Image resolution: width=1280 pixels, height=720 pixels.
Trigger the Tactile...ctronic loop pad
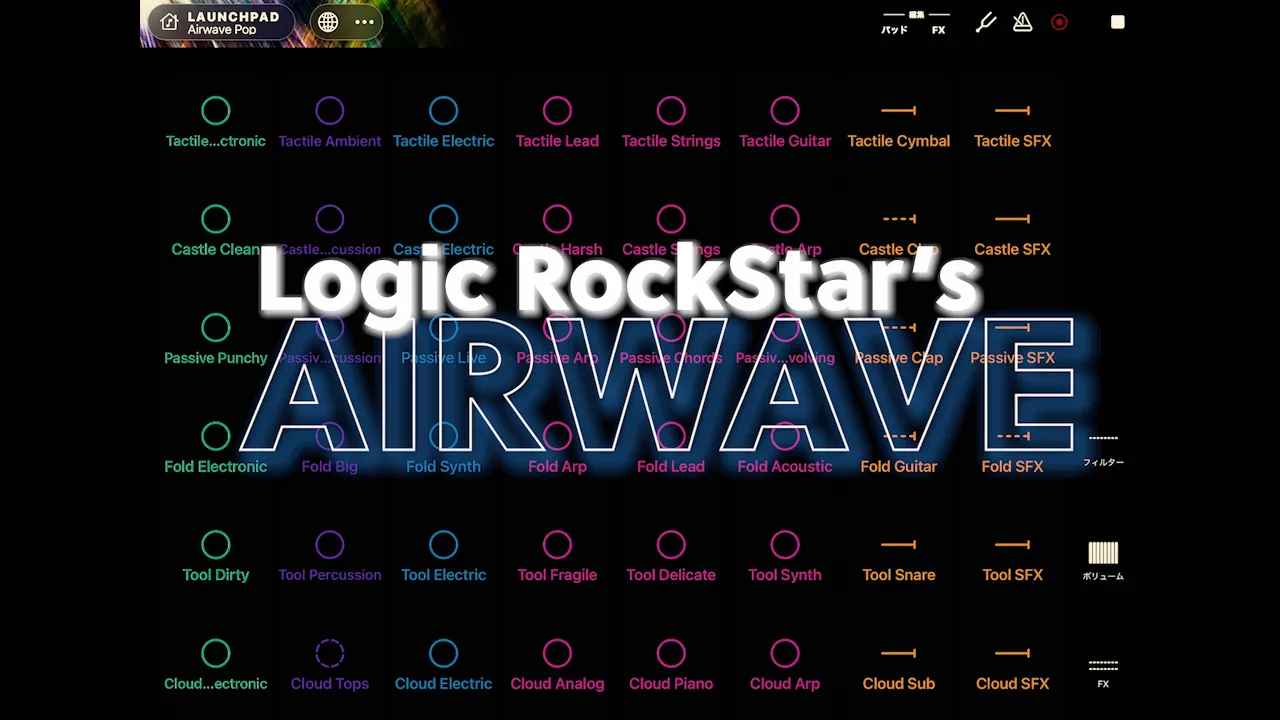click(216, 123)
